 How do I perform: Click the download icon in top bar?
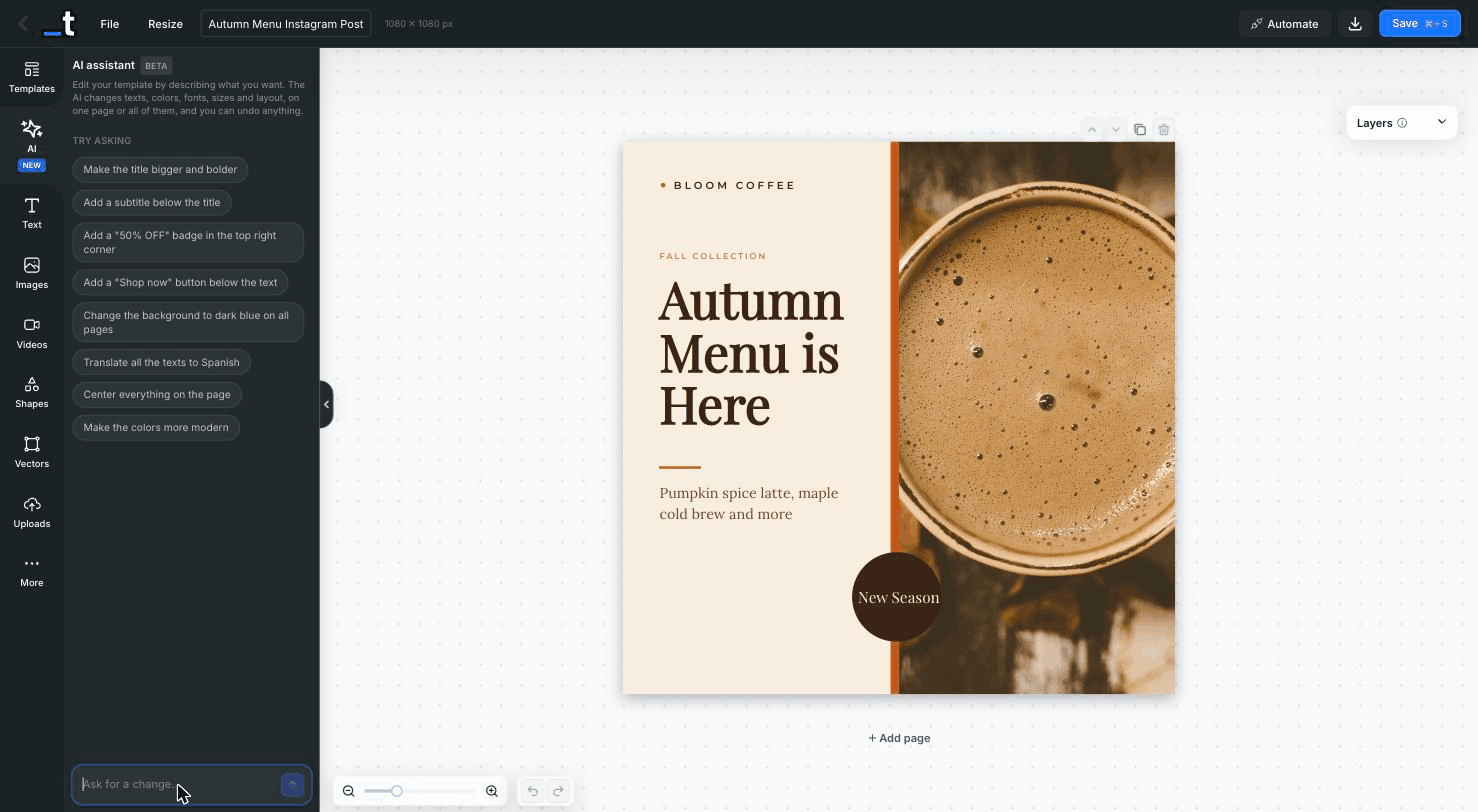[1355, 24]
